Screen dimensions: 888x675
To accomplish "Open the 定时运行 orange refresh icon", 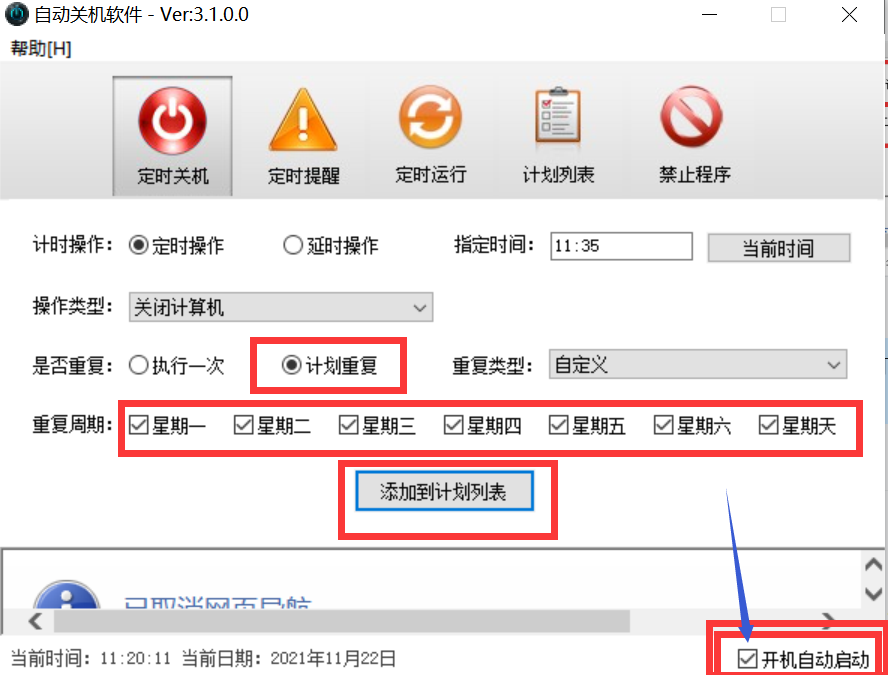I will 430,117.
